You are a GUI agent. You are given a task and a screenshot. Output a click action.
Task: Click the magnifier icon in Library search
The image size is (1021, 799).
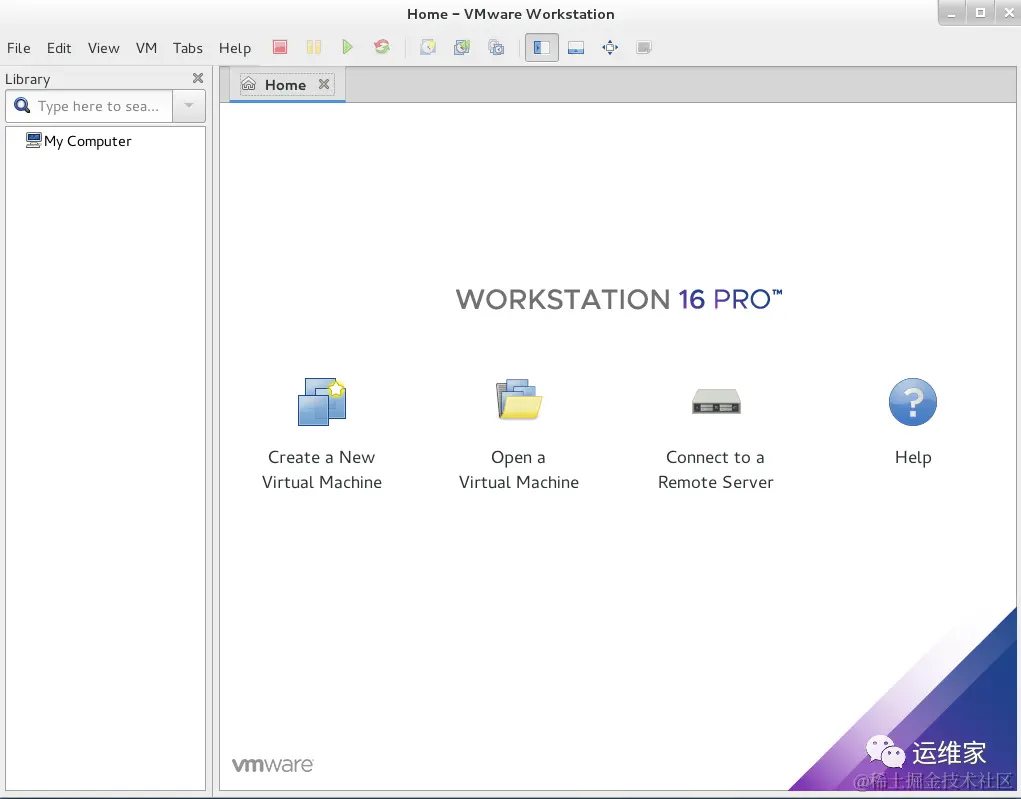22,105
